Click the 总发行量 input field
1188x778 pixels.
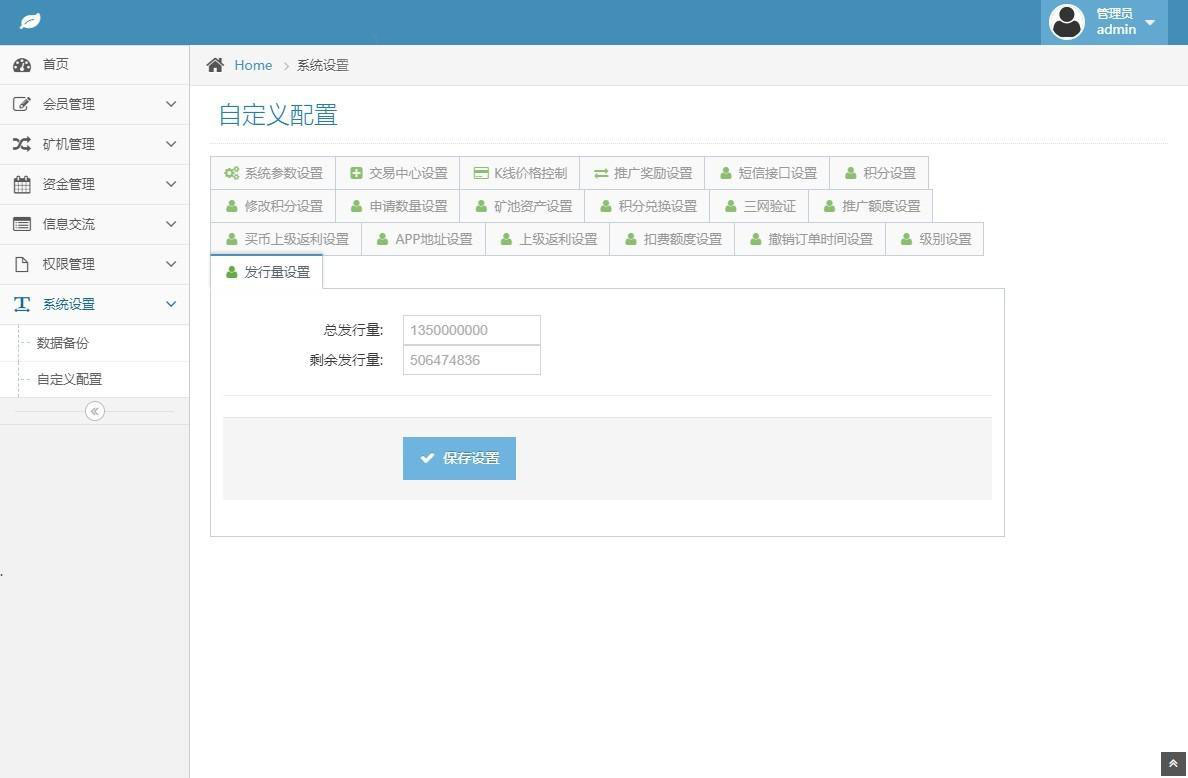point(471,330)
